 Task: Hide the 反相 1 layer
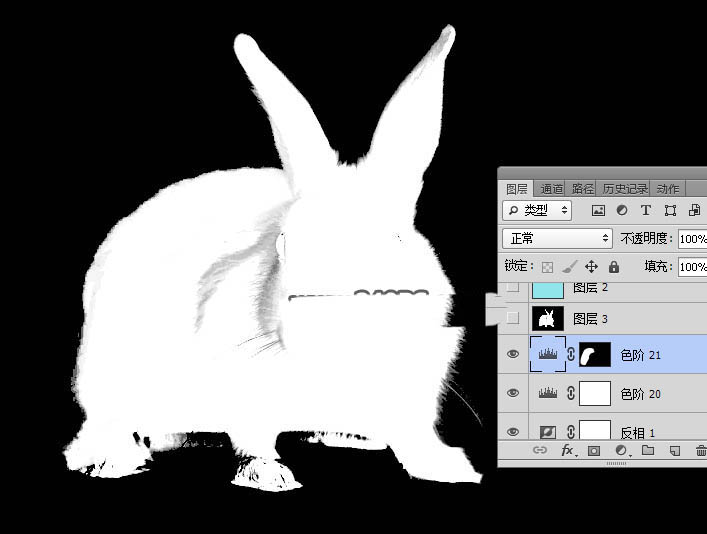click(x=513, y=431)
